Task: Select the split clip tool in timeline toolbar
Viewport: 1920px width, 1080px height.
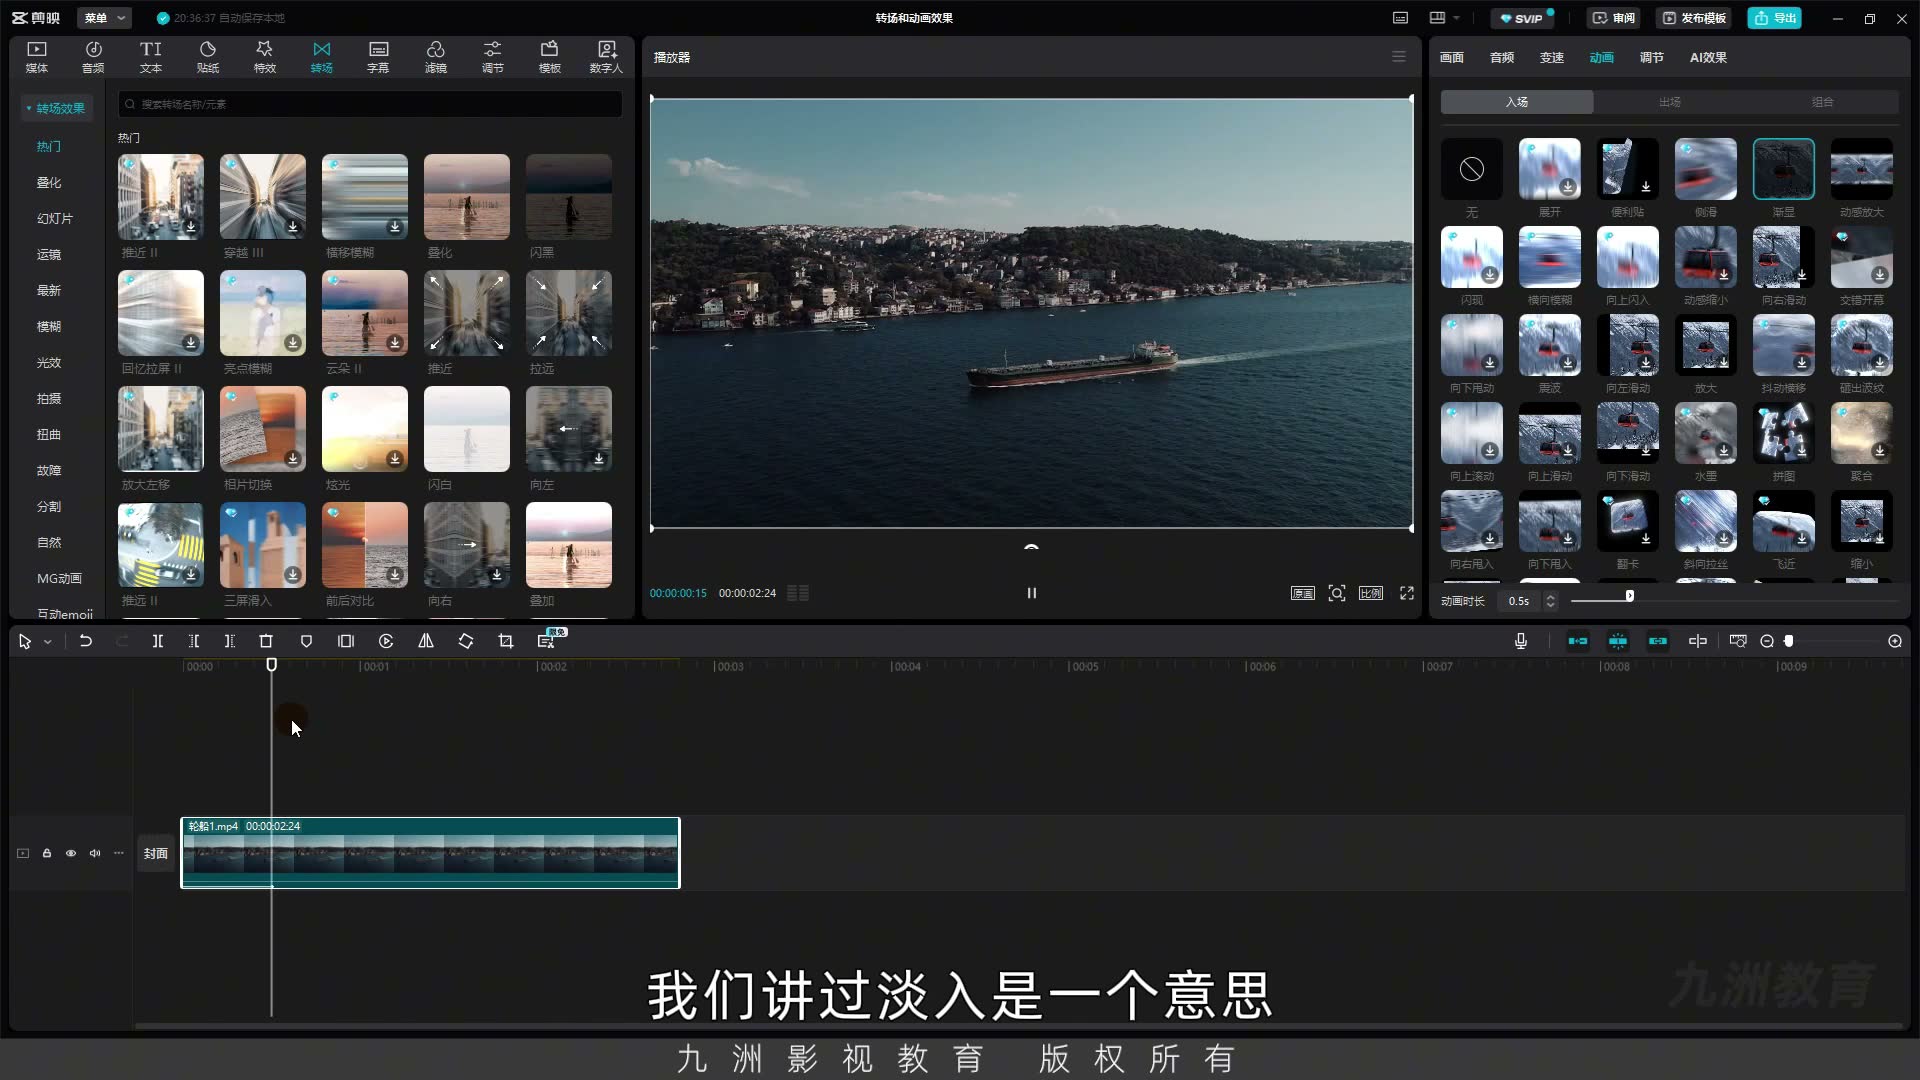Action: [x=158, y=641]
